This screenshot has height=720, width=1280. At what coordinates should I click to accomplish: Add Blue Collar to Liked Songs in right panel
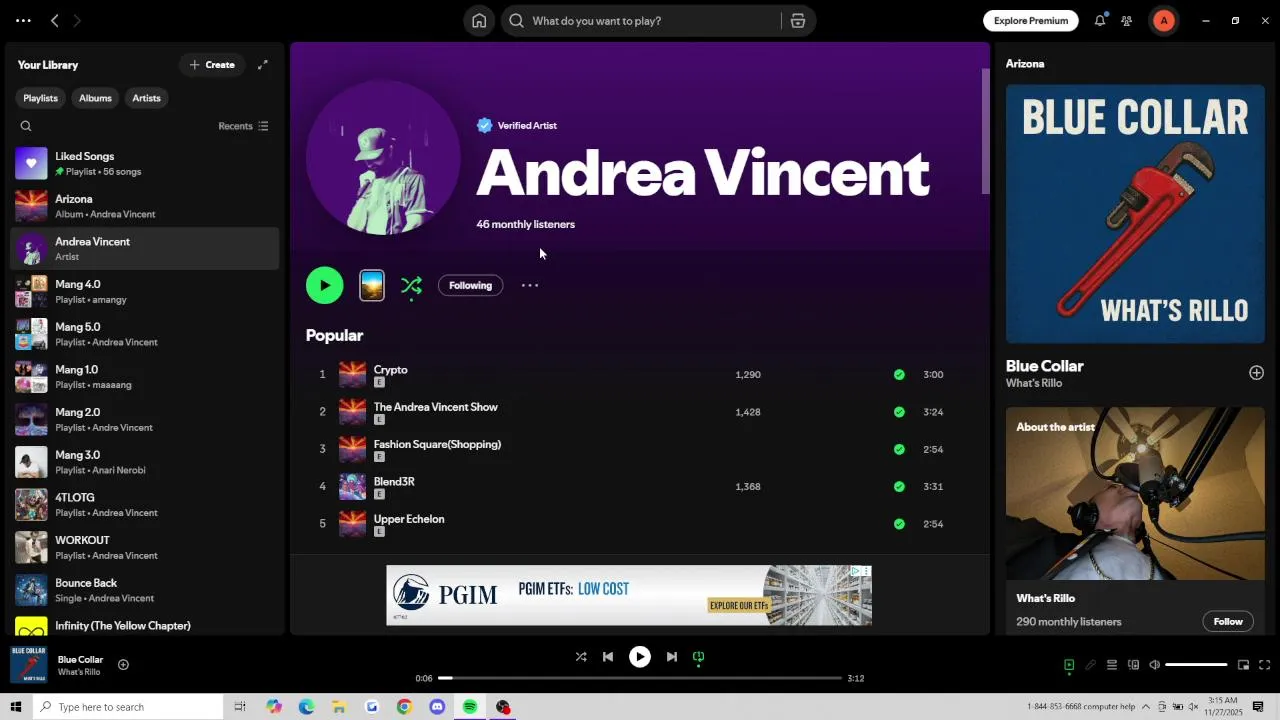(x=1256, y=373)
